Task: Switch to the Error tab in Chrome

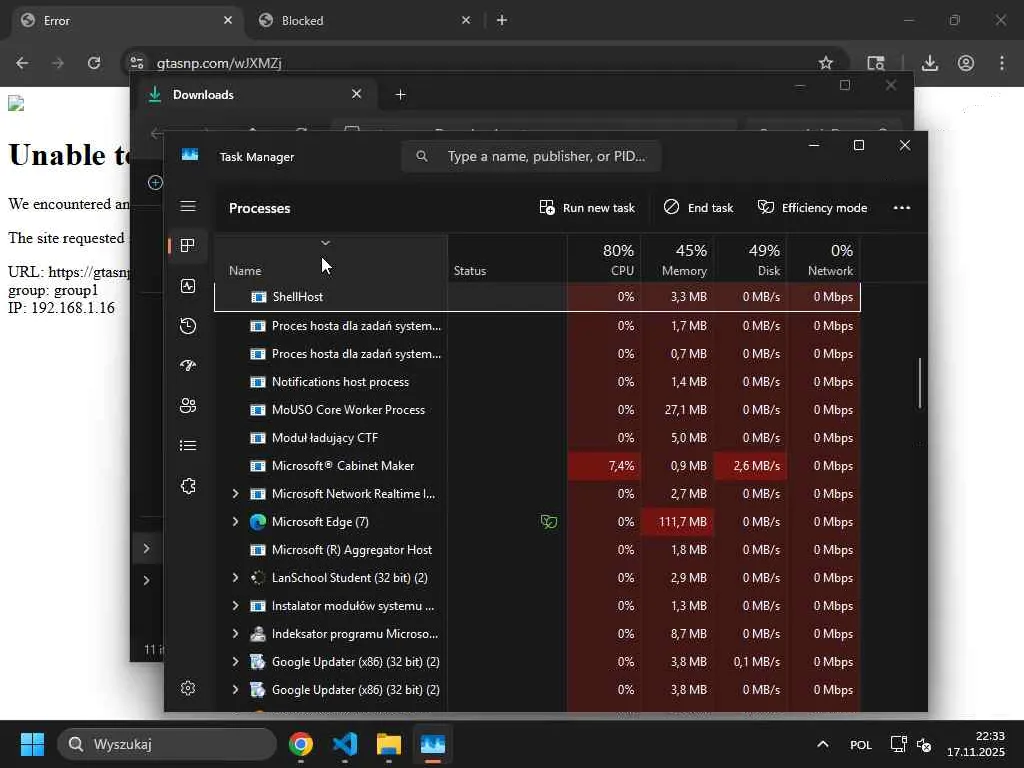Action: [127, 21]
